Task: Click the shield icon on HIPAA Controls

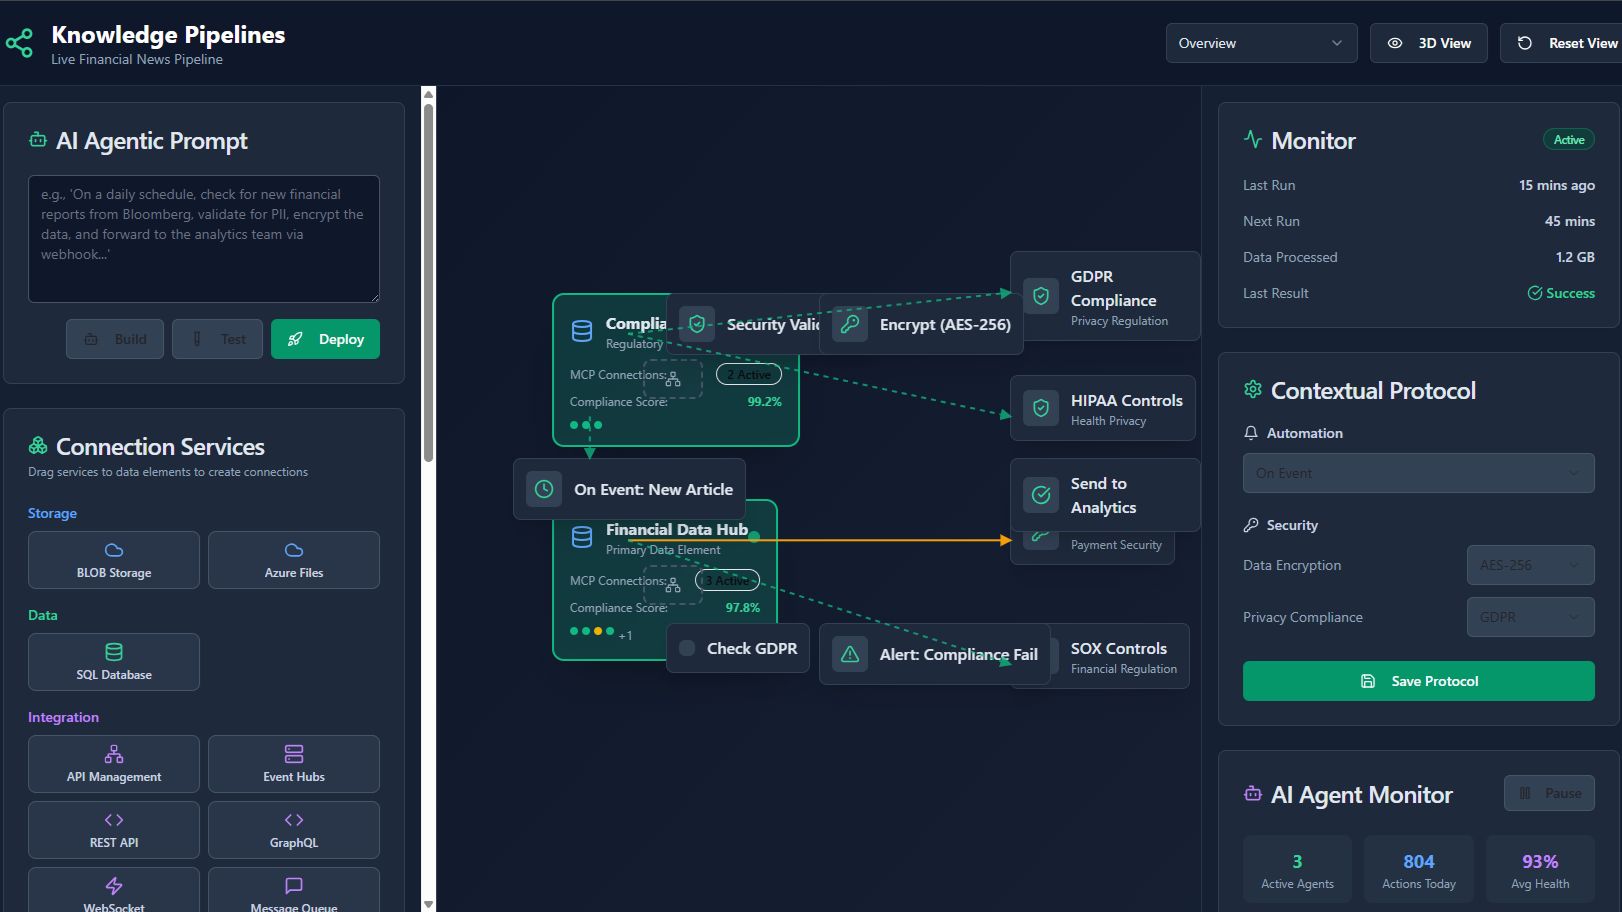Action: [1041, 408]
